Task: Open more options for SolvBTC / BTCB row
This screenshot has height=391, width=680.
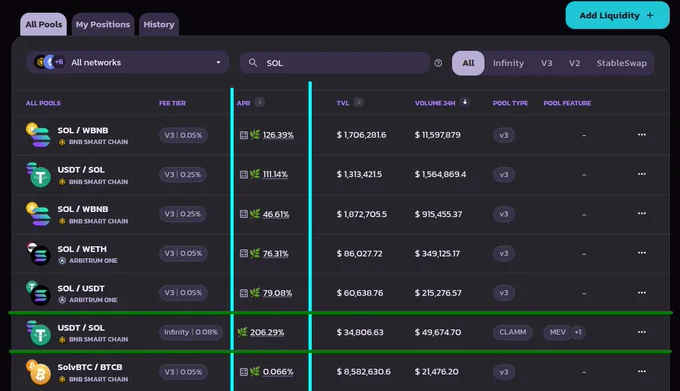Action: 642,372
